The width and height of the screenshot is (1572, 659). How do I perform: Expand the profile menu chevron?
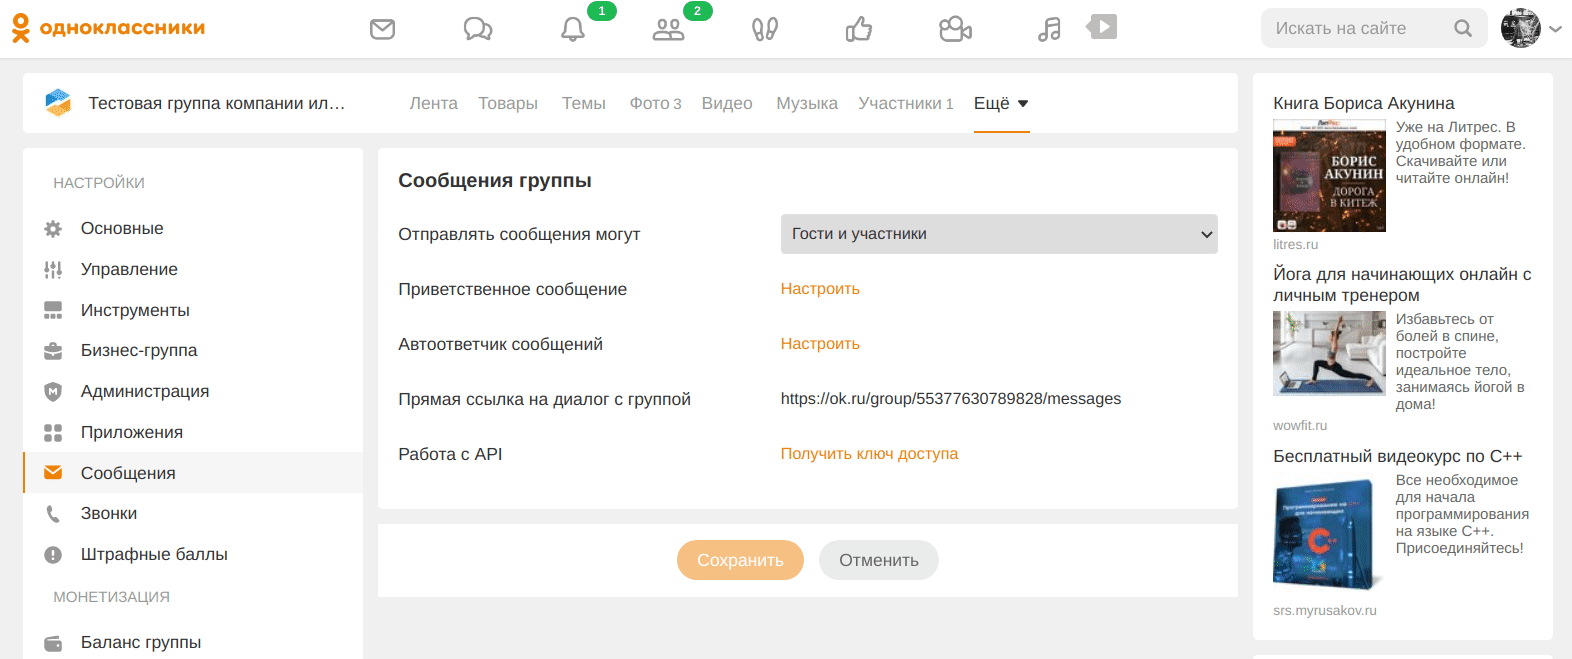pos(1555,29)
